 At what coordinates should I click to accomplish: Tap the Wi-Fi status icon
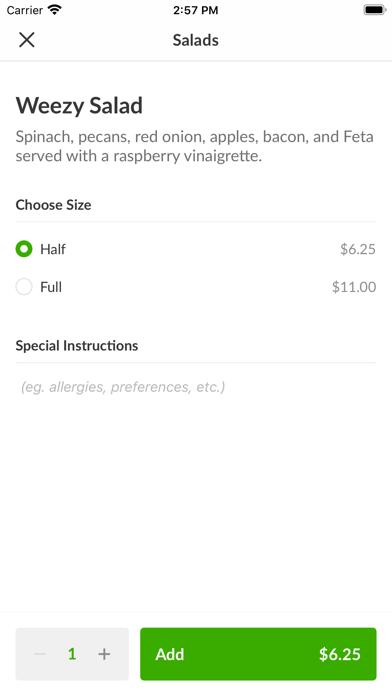point(55,10)
